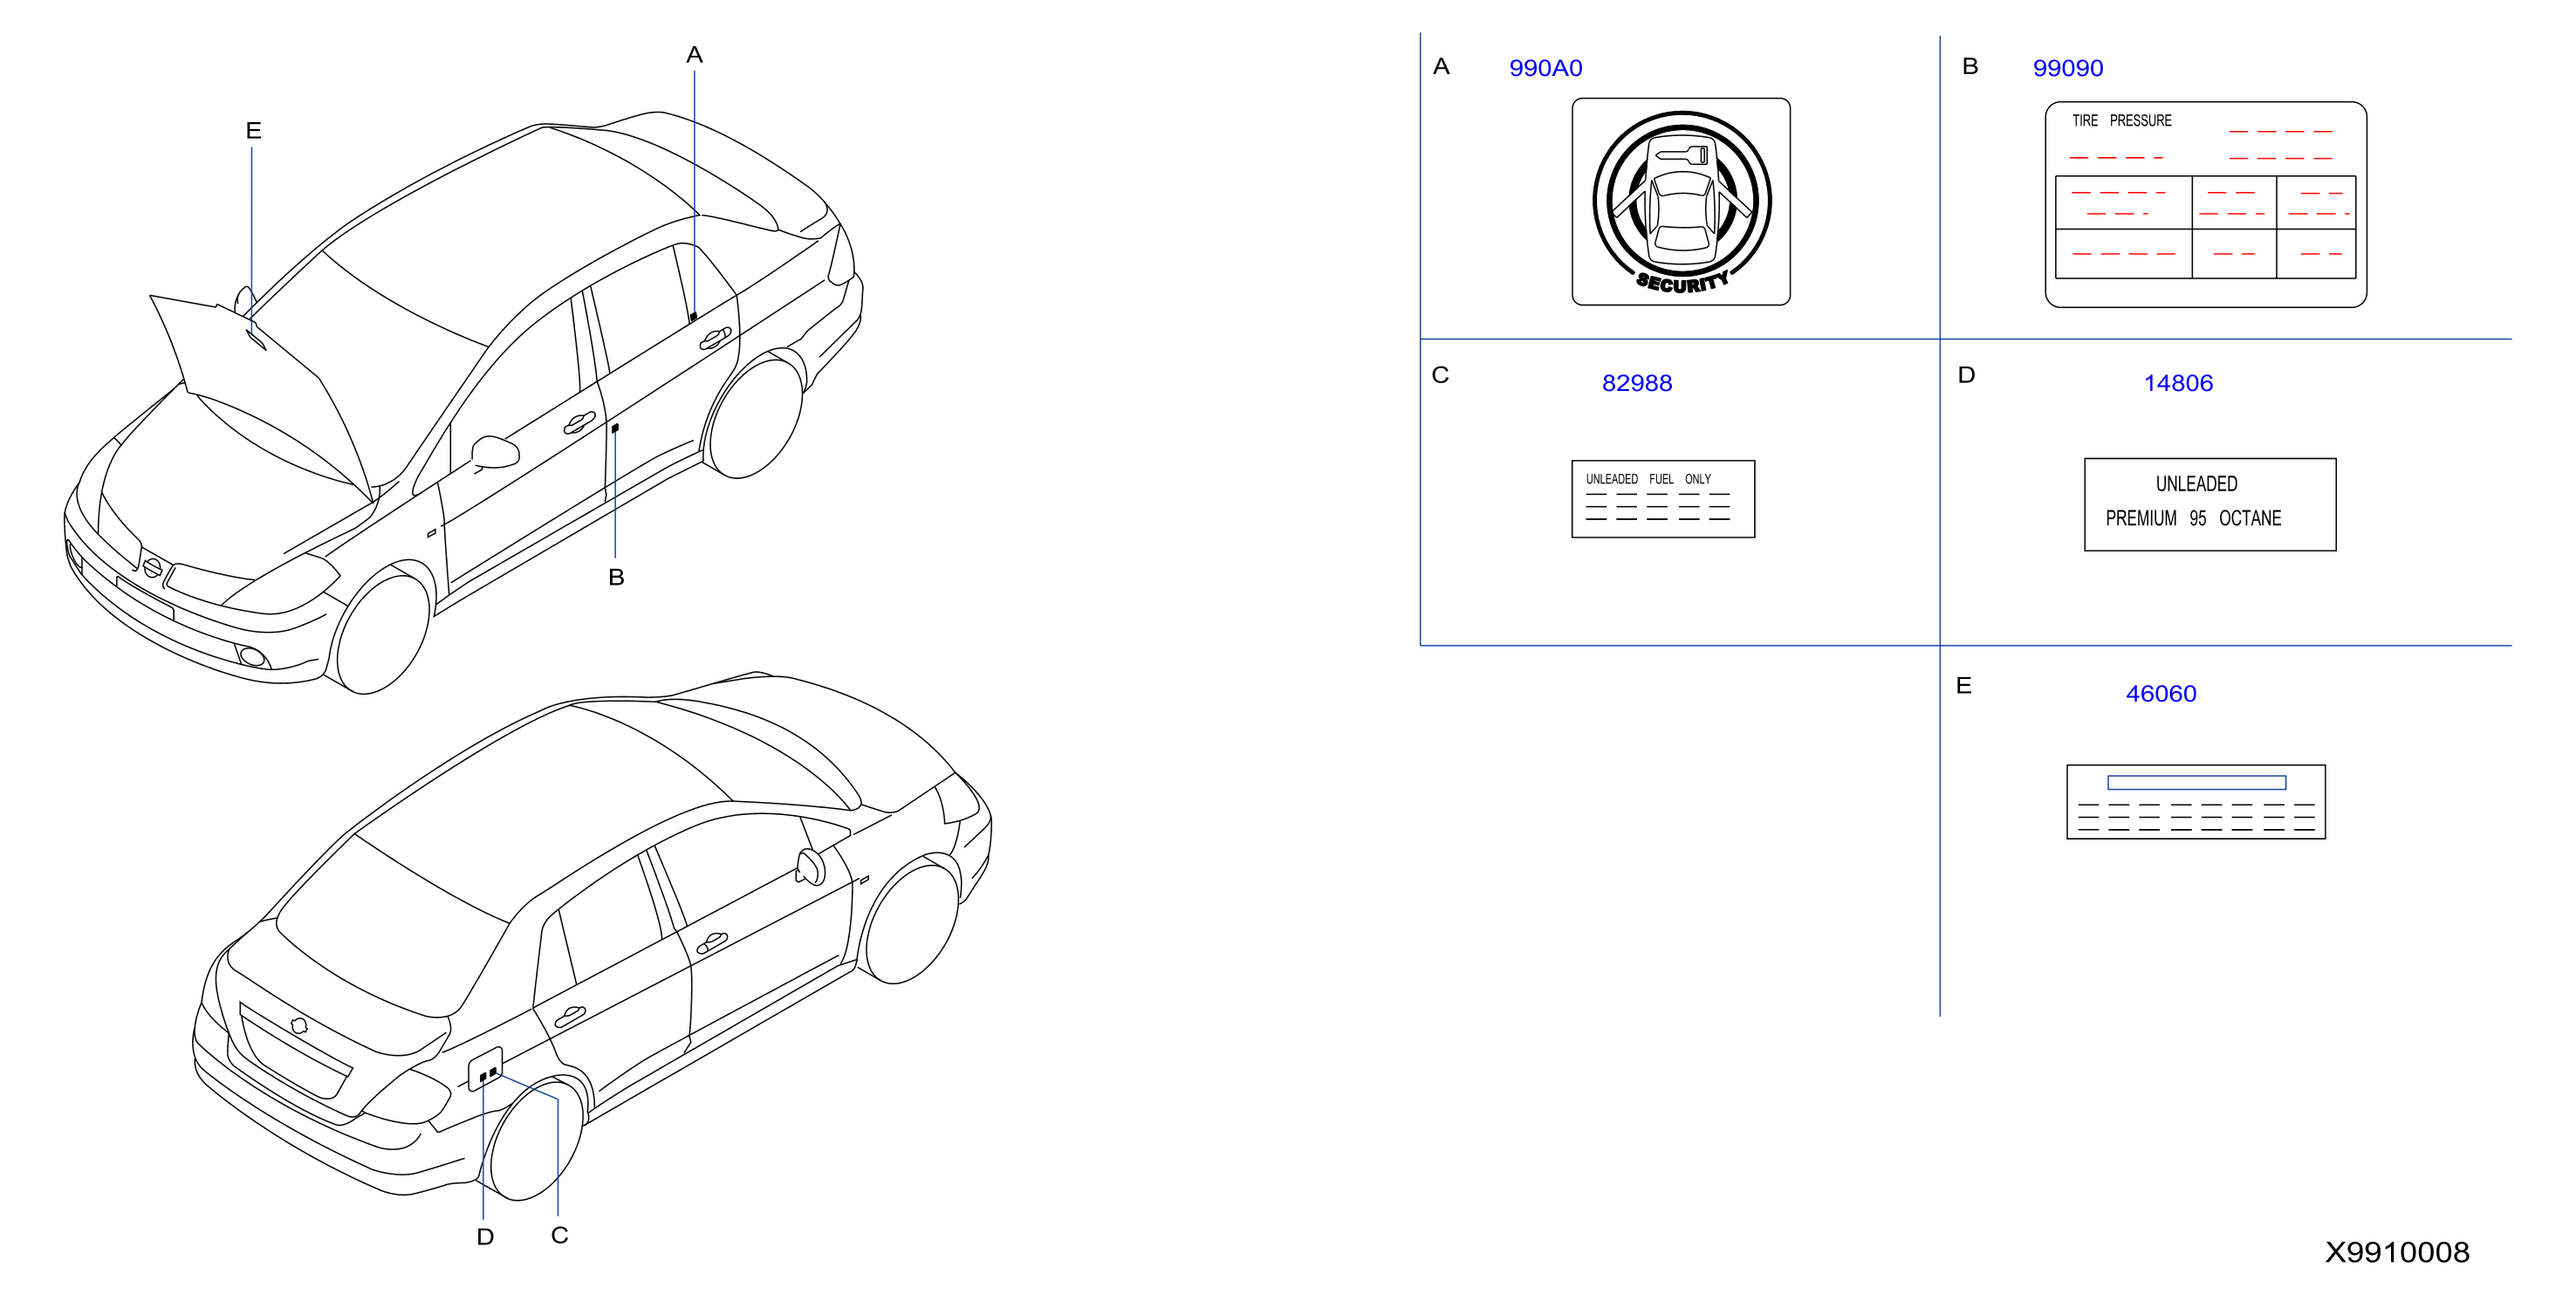Select the label E caution sticker image
This screenshot has height=1295, width=2576.
[x=2195, y=802]
